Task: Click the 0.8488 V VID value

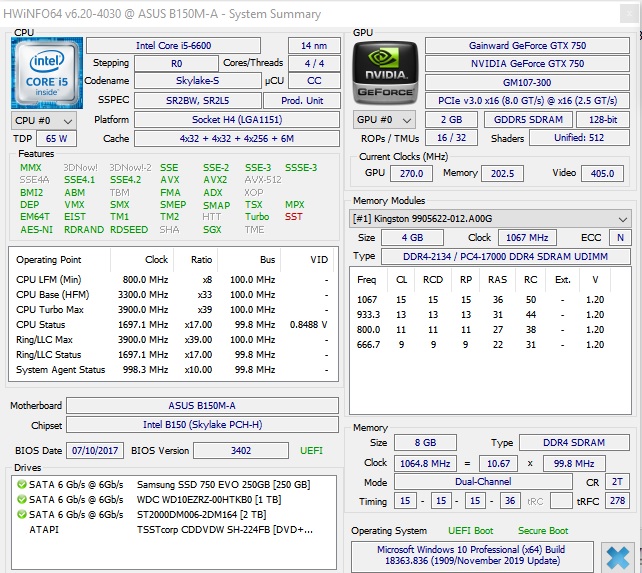Action: pos(309,325)
